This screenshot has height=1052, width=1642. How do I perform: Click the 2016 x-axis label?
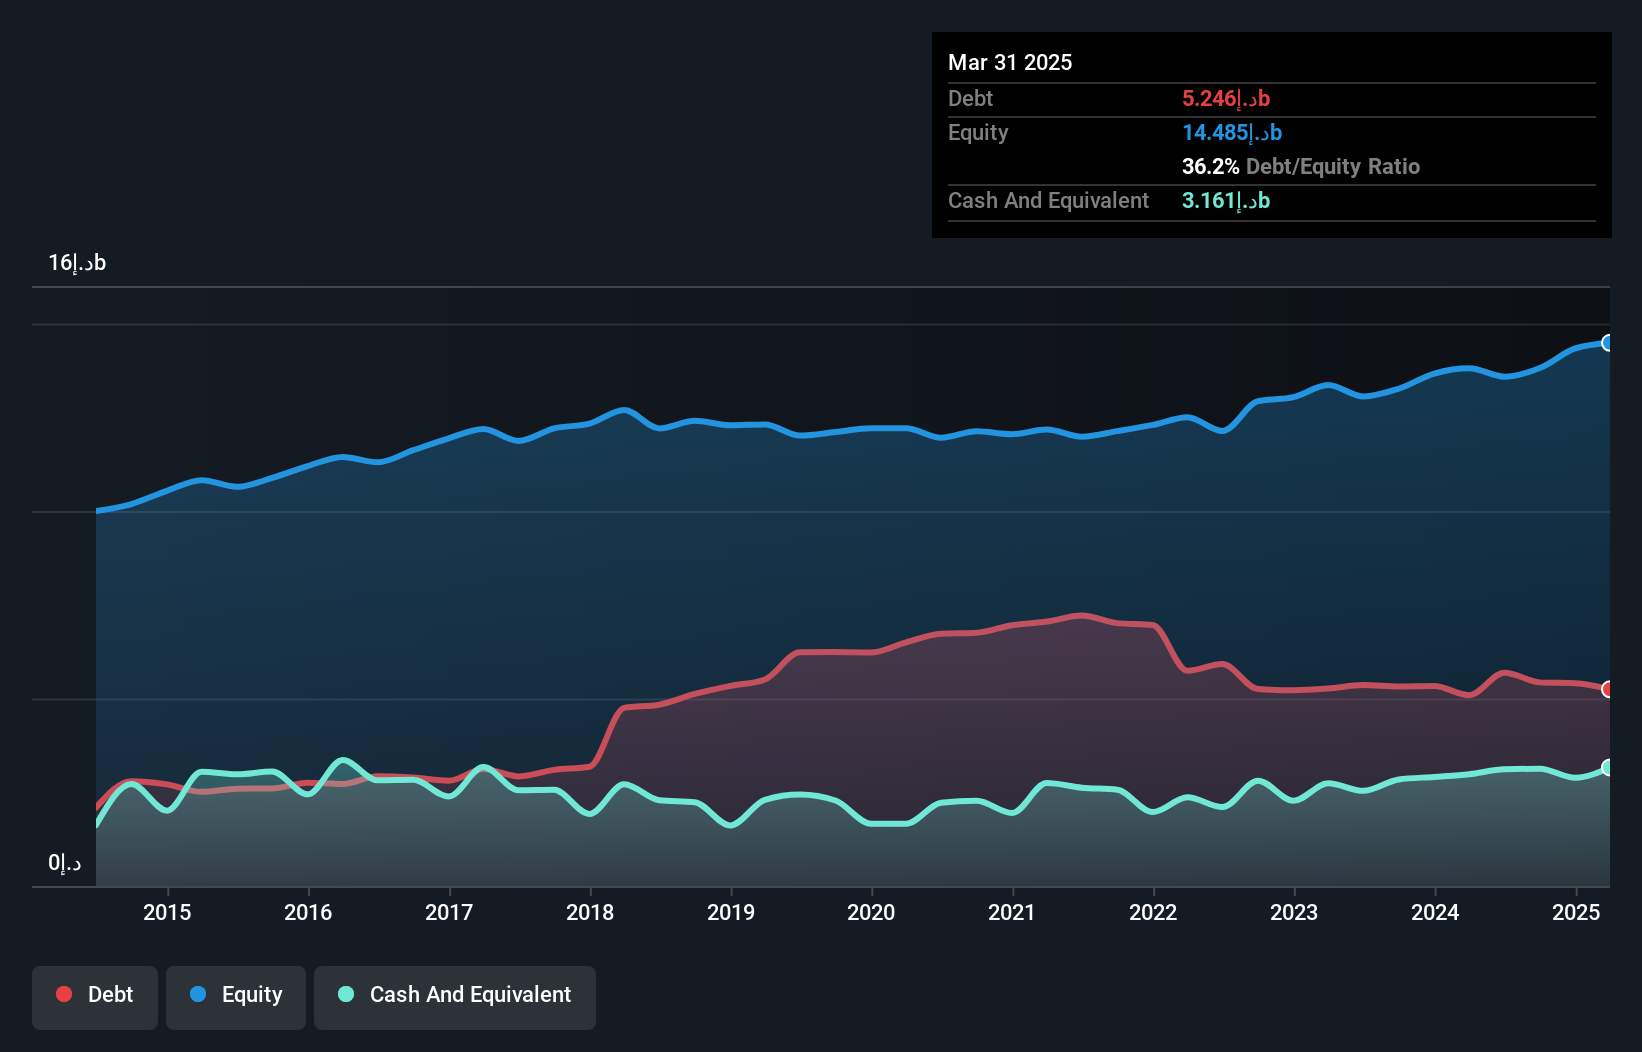(x=308, y=912)
